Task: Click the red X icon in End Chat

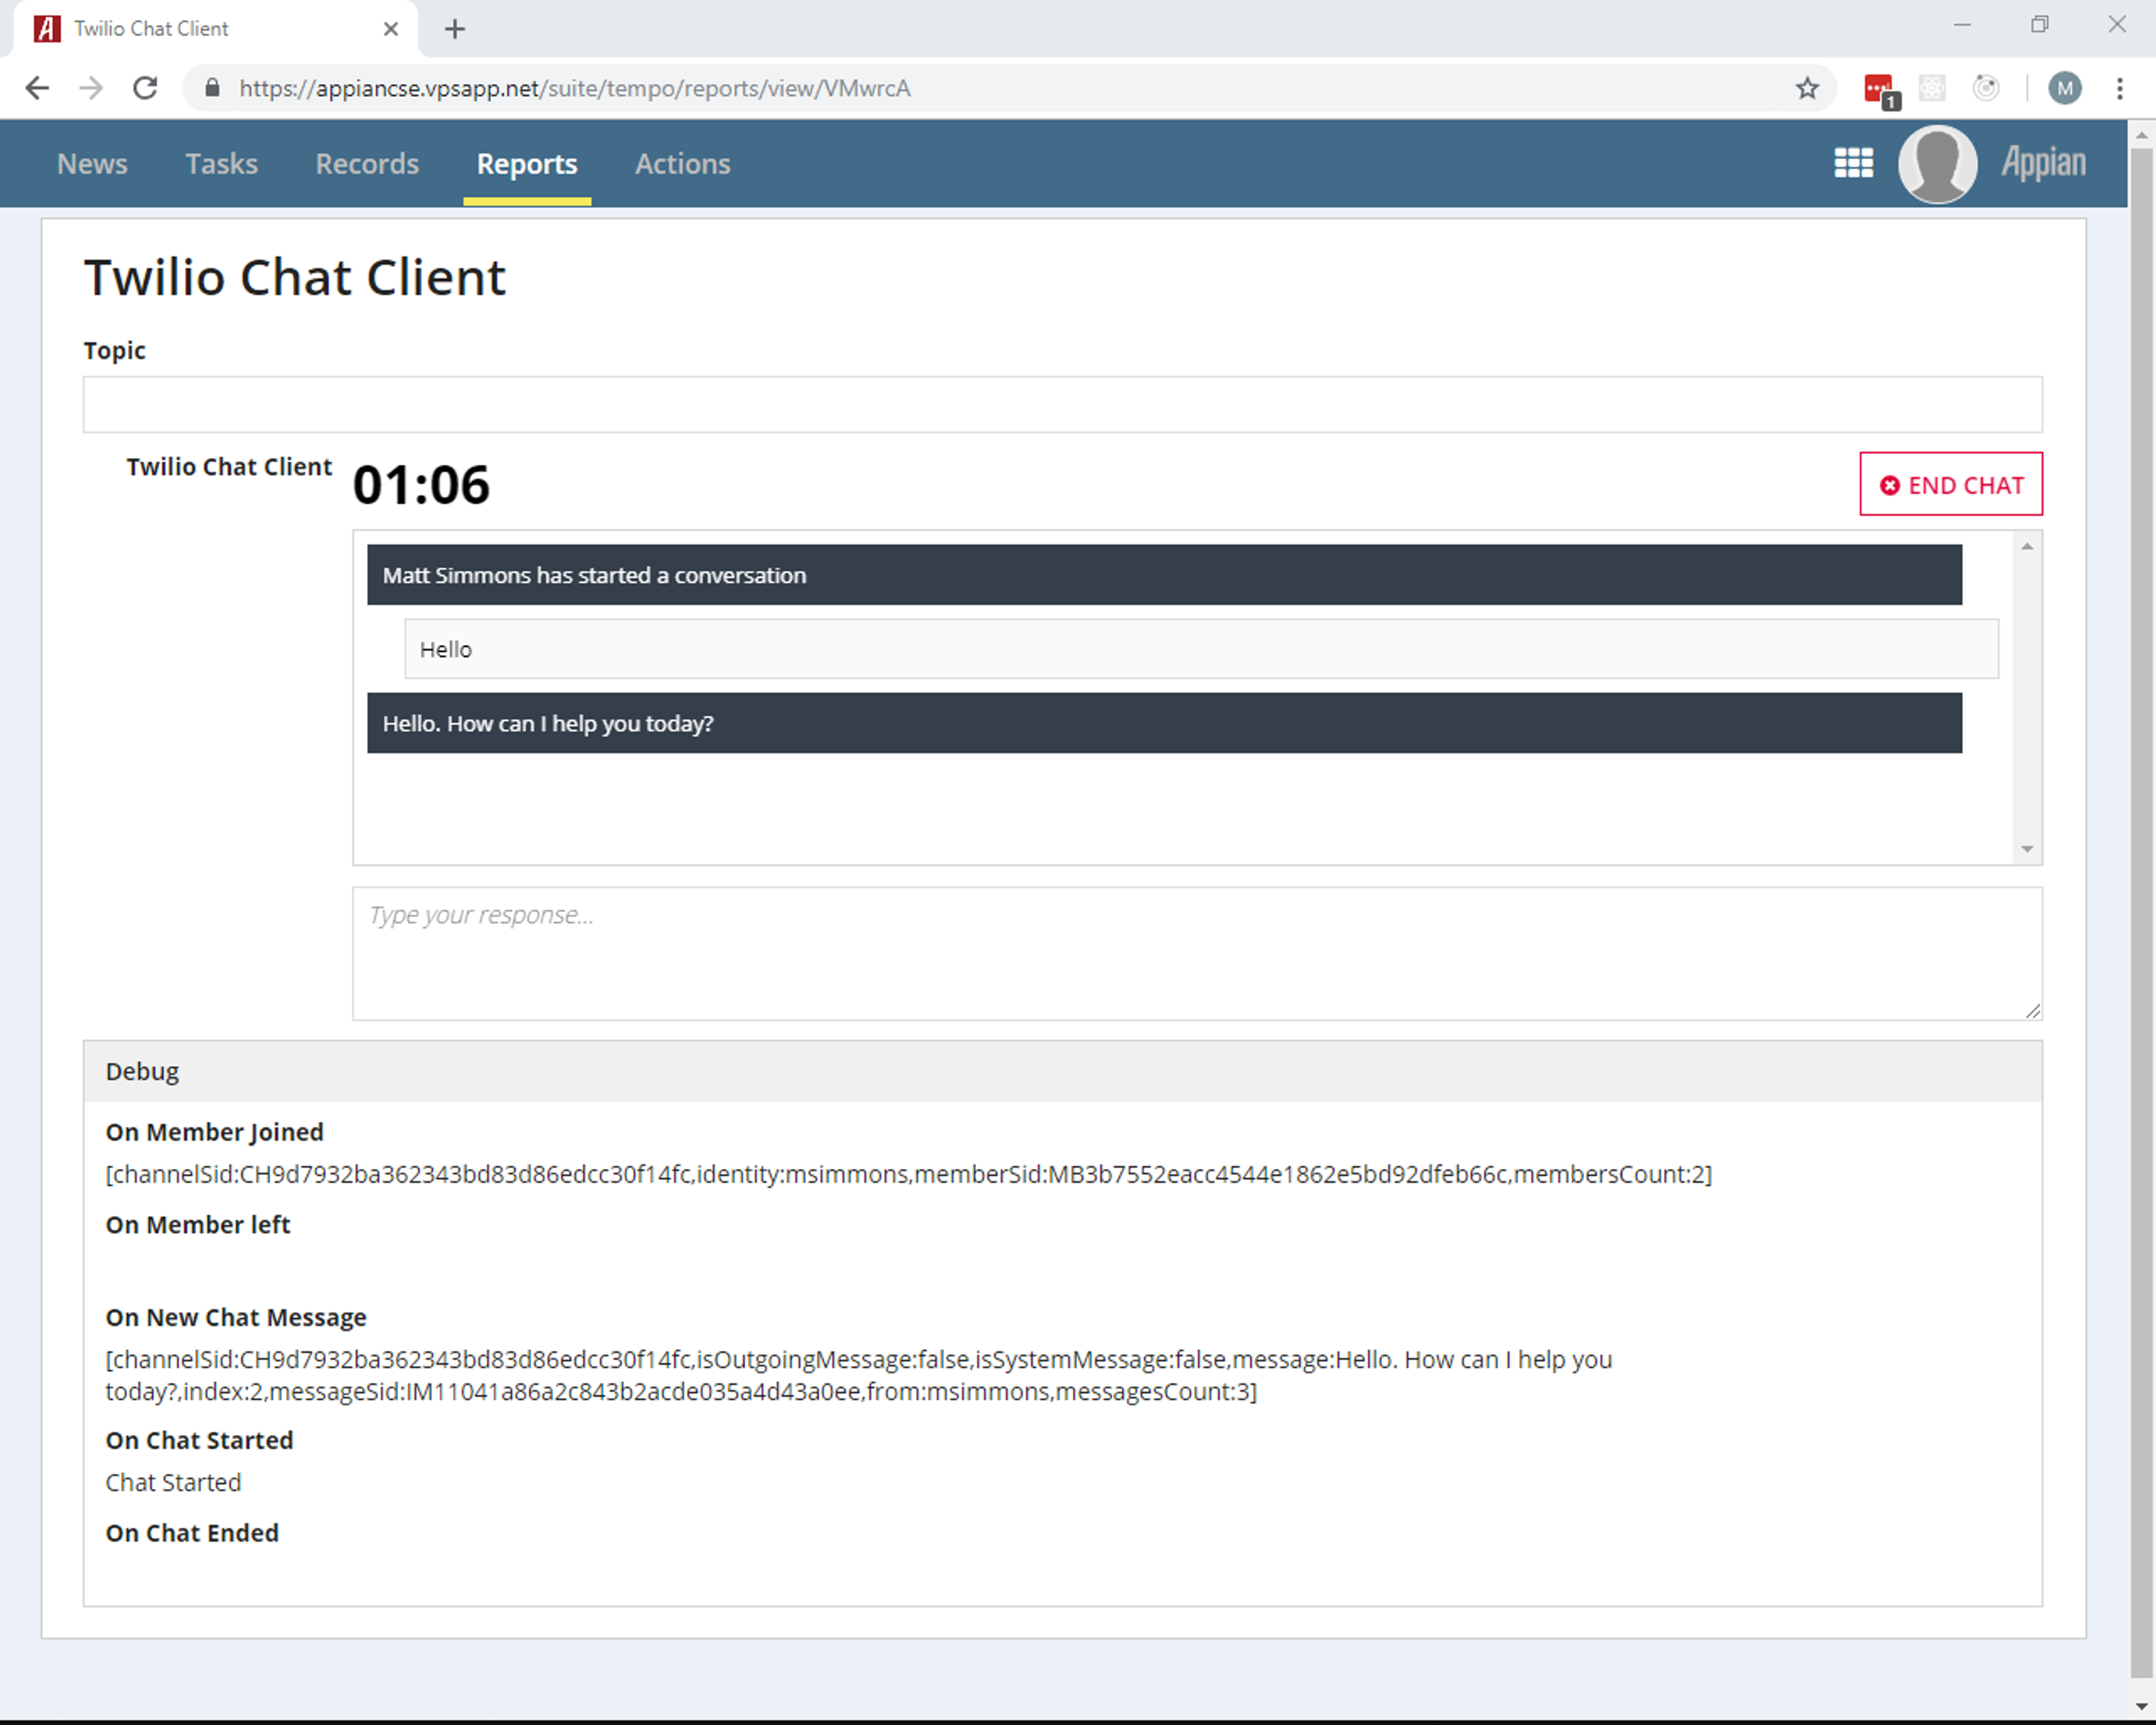Action: pos(1889,485)
